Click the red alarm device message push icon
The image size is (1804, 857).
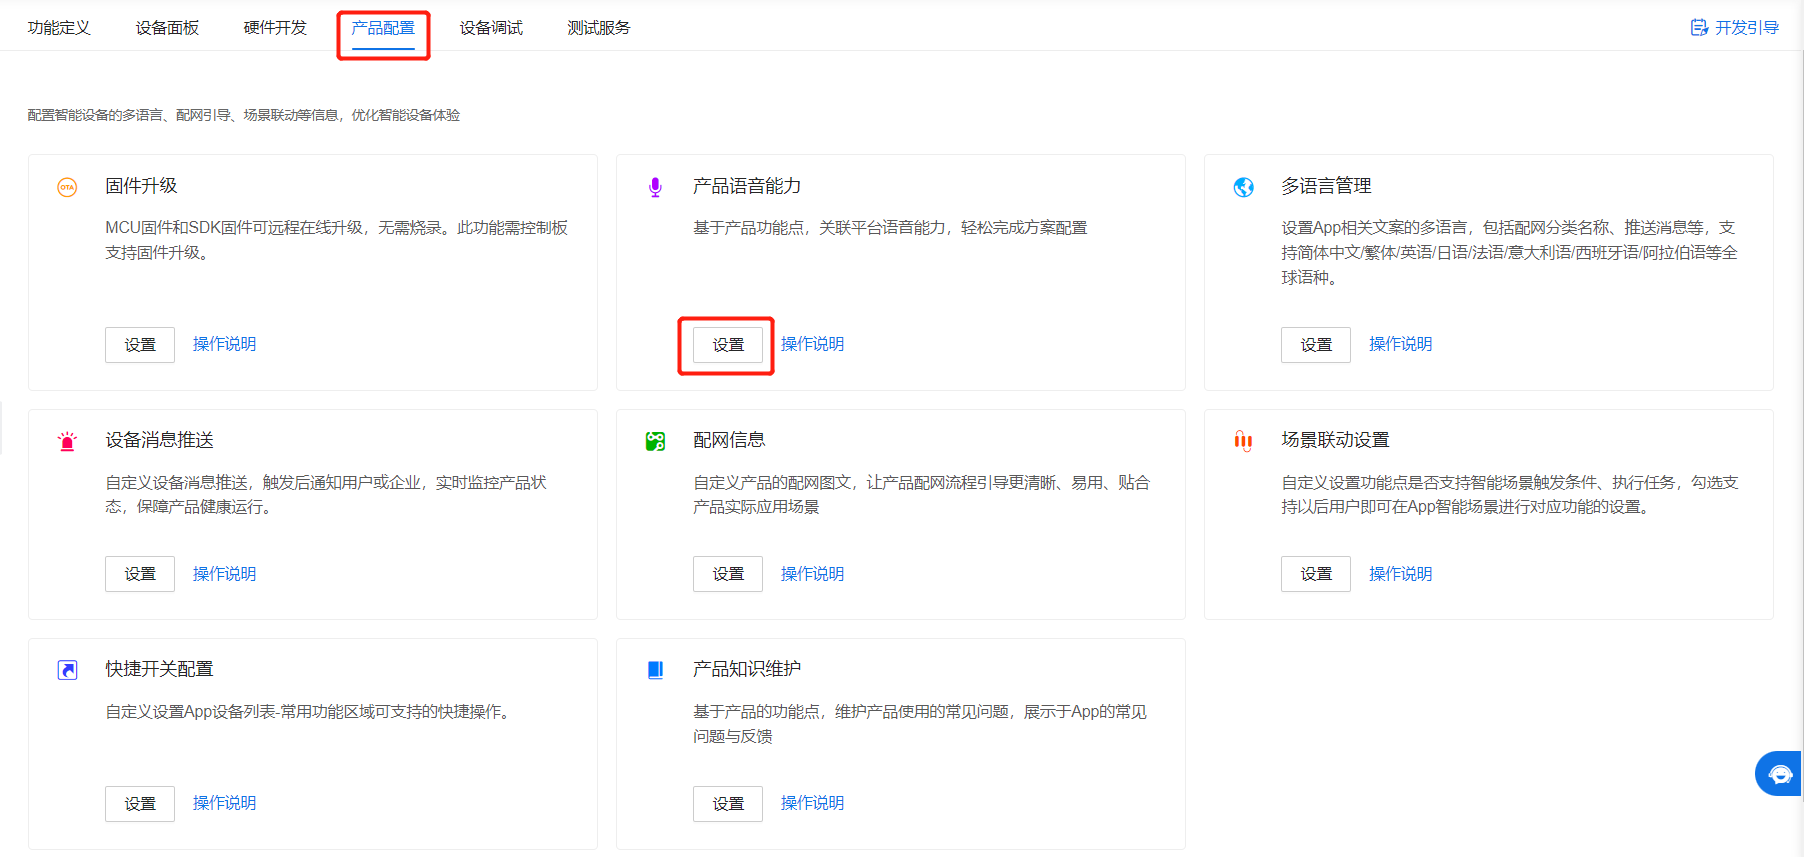(x=67, y=441)
